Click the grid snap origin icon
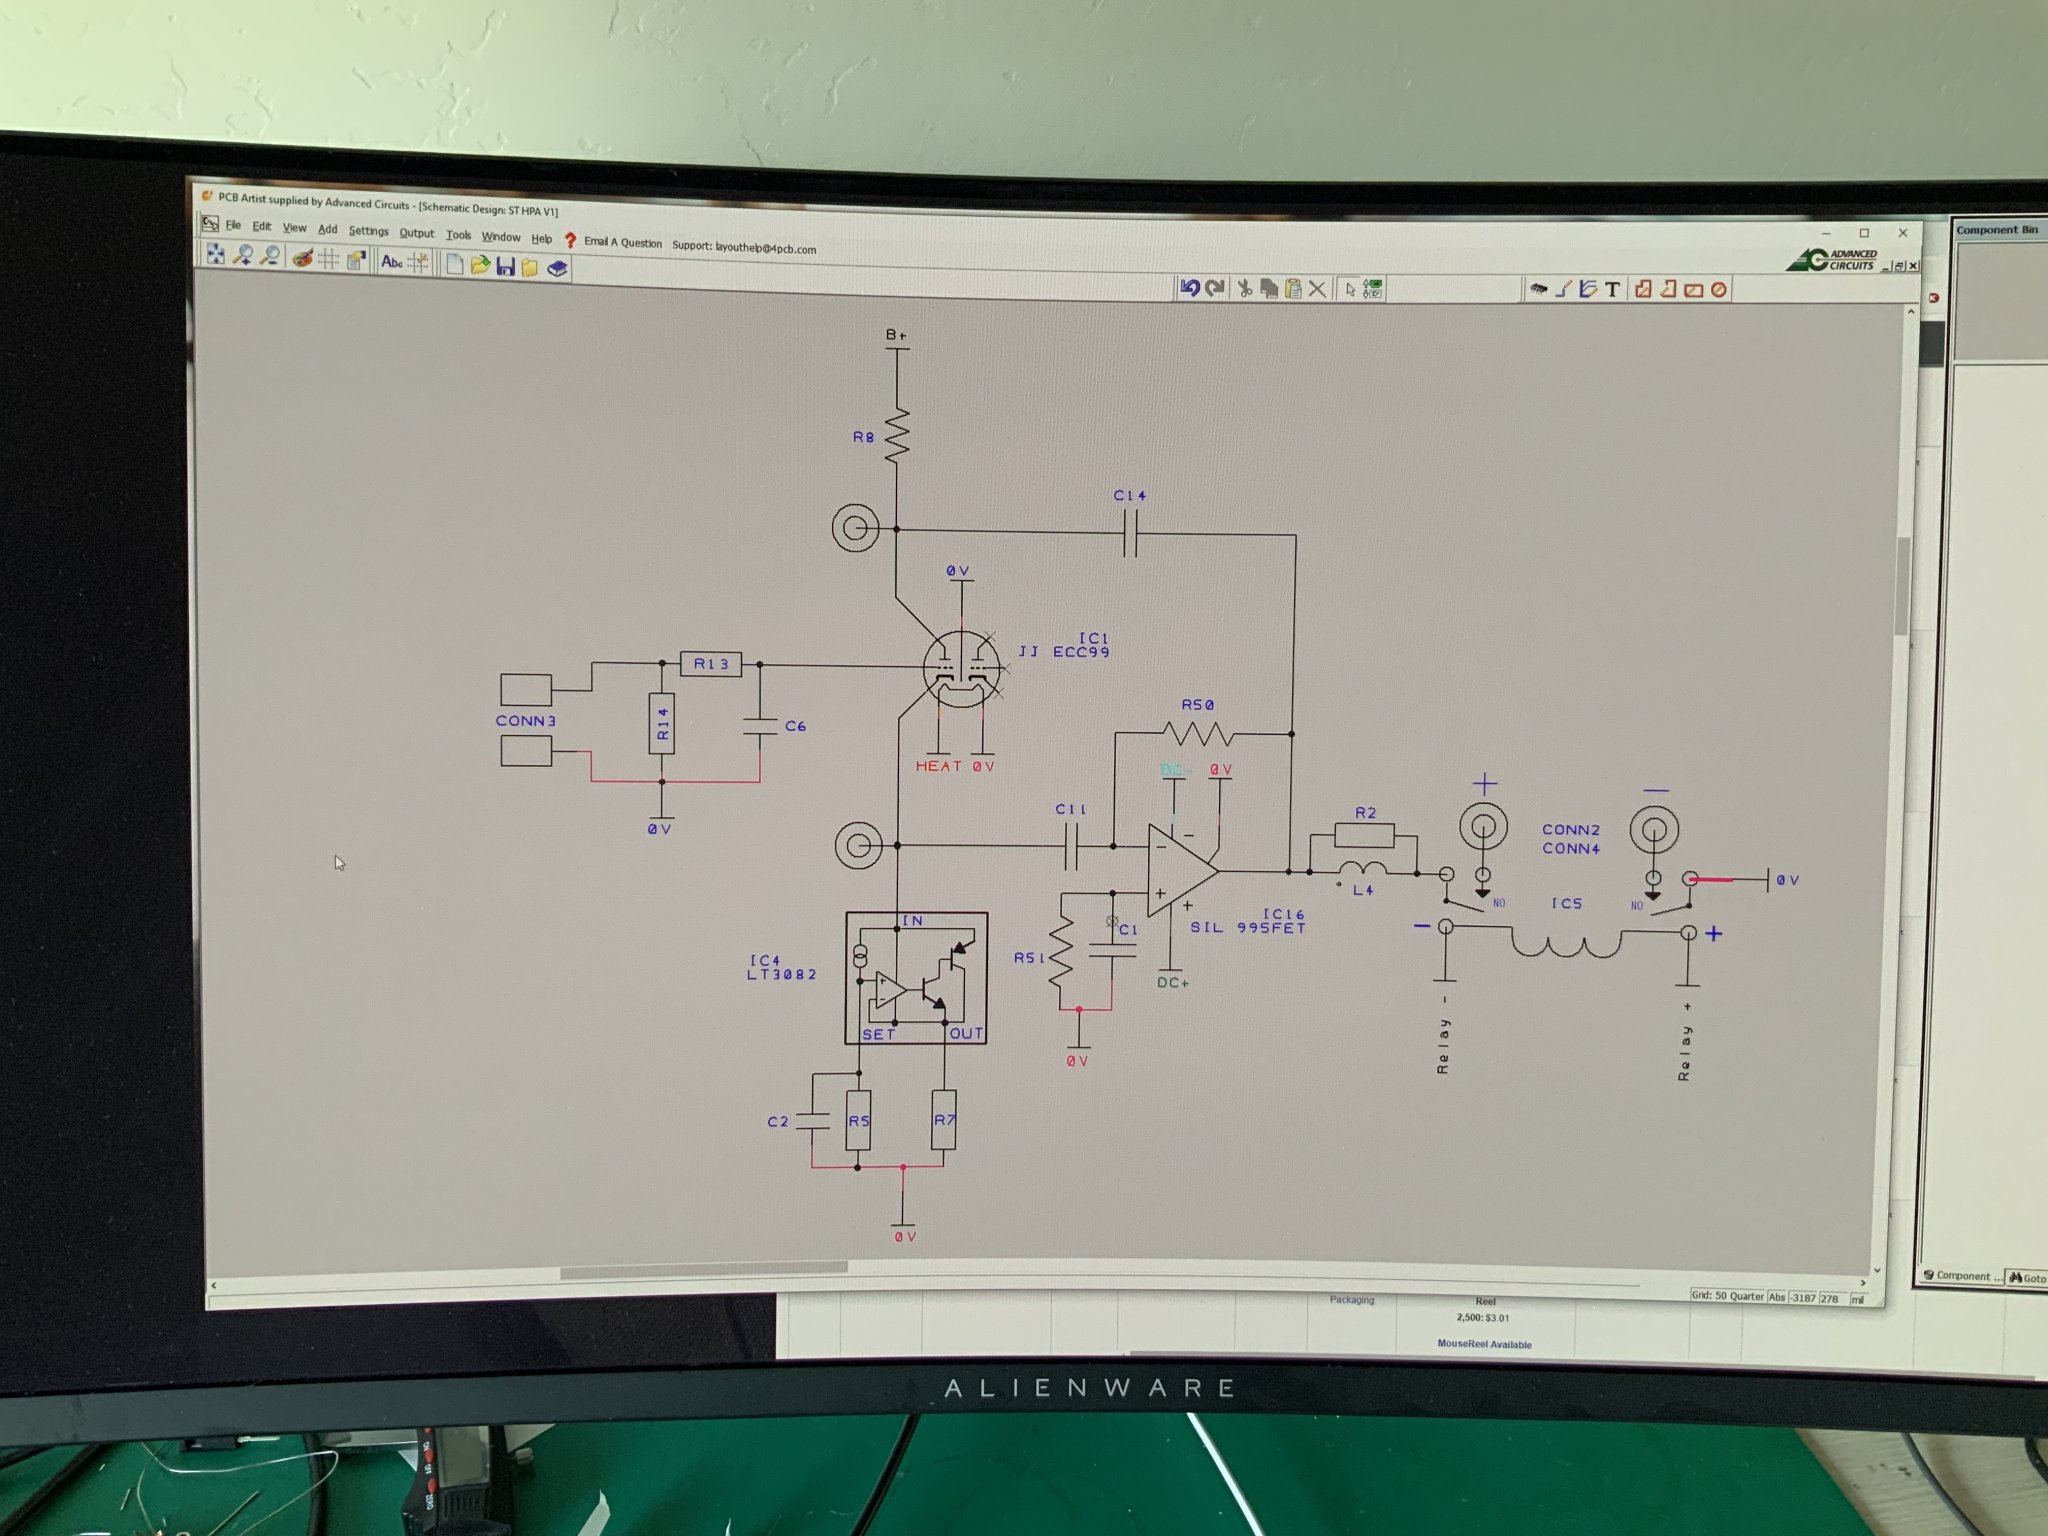 click(418, 262)
